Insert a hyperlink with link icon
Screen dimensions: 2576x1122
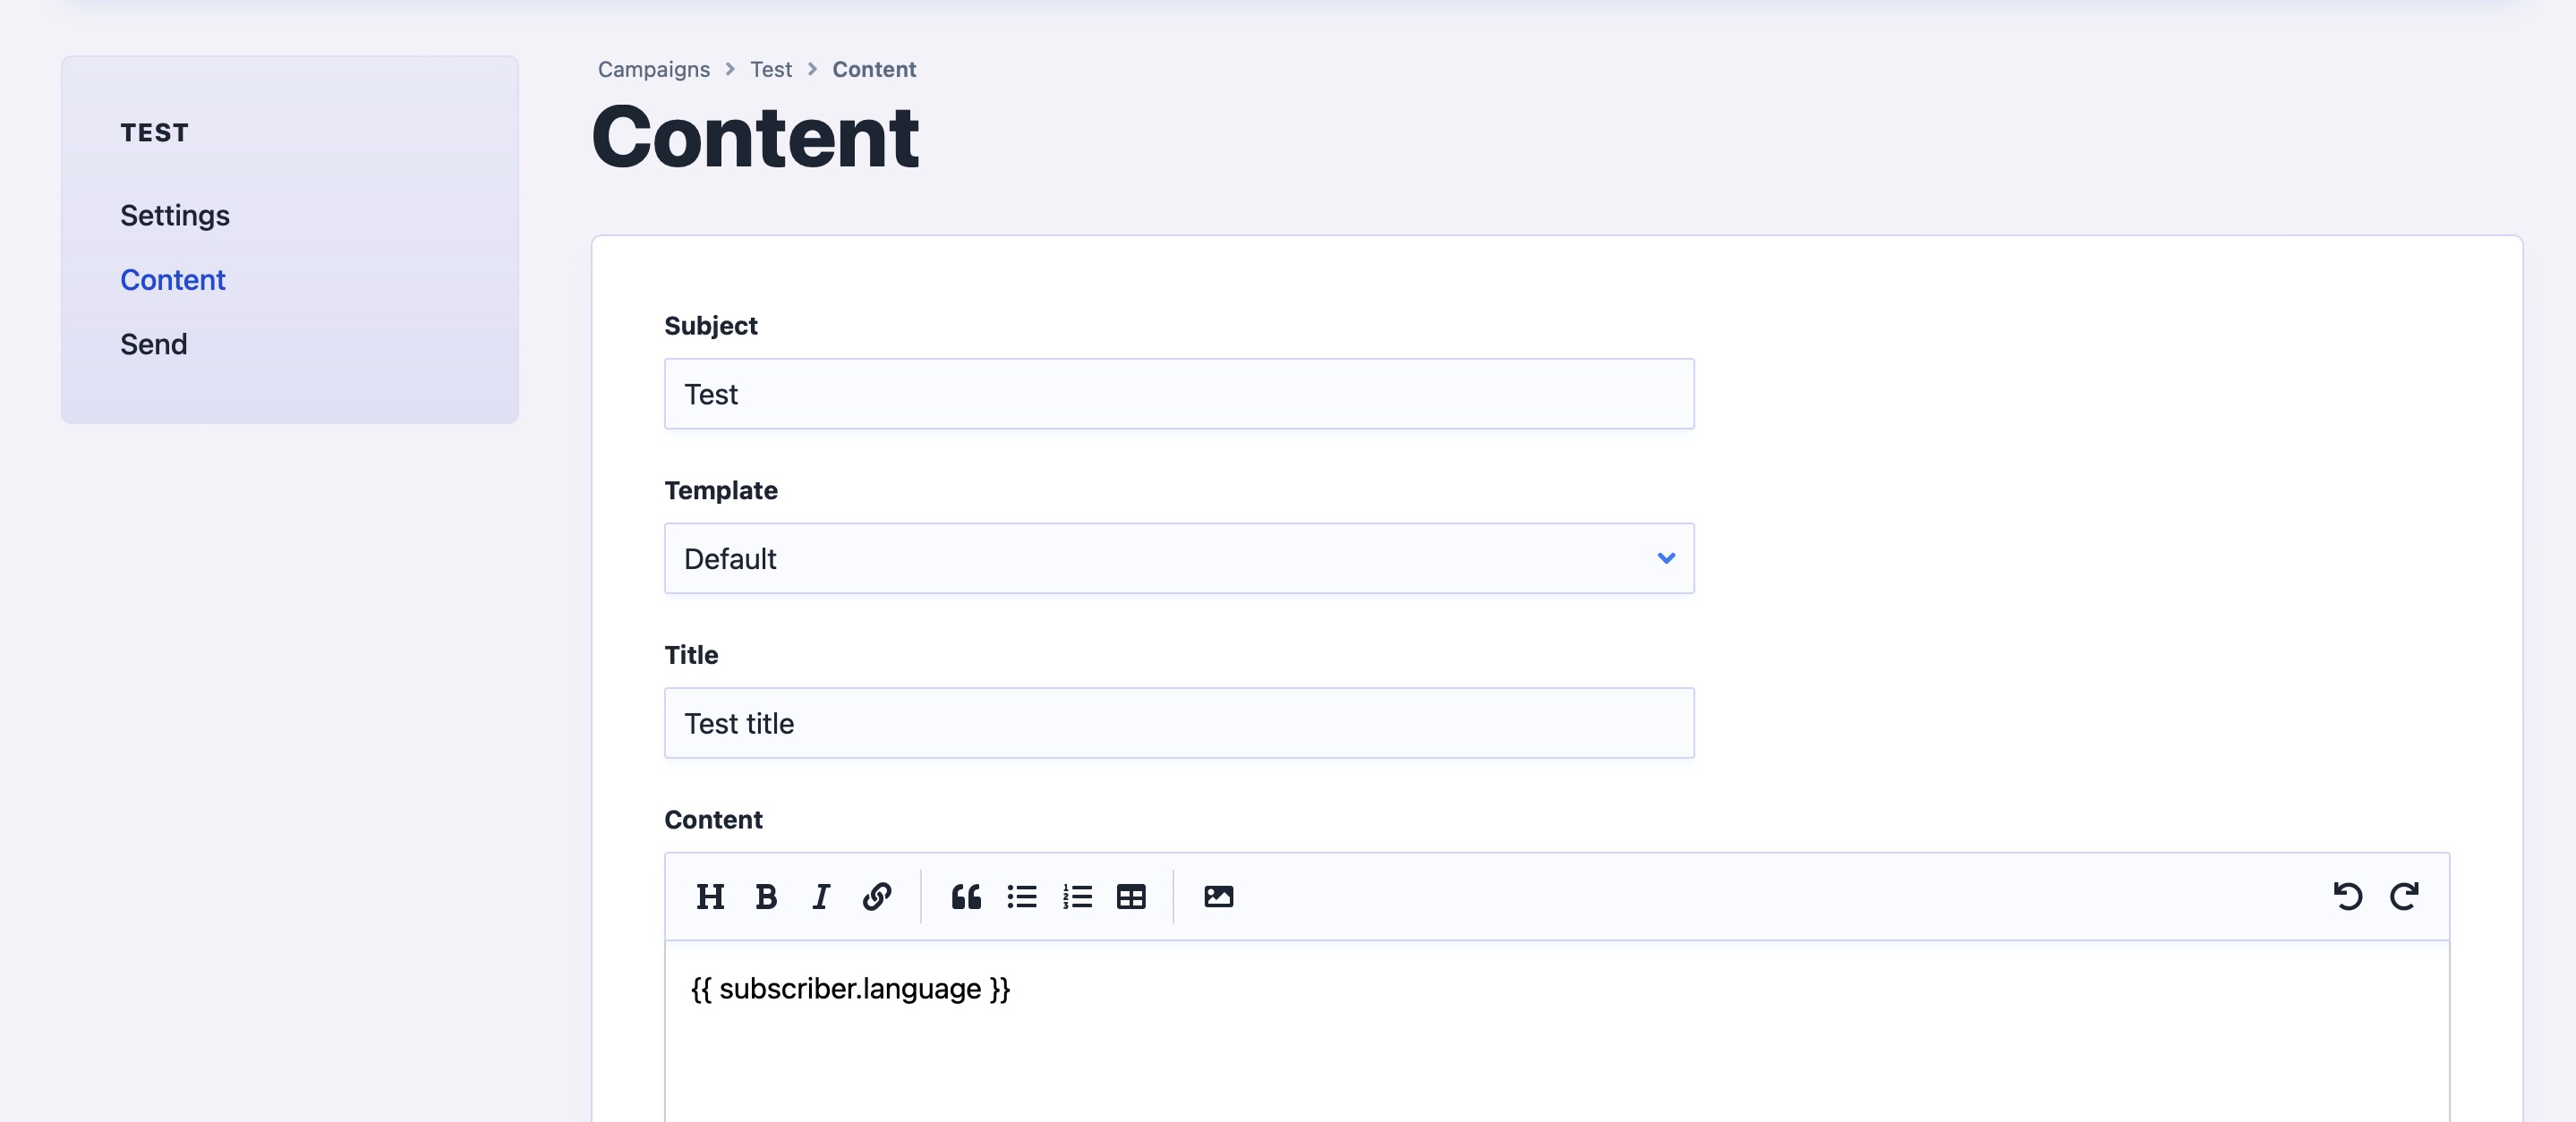[877, 897]
